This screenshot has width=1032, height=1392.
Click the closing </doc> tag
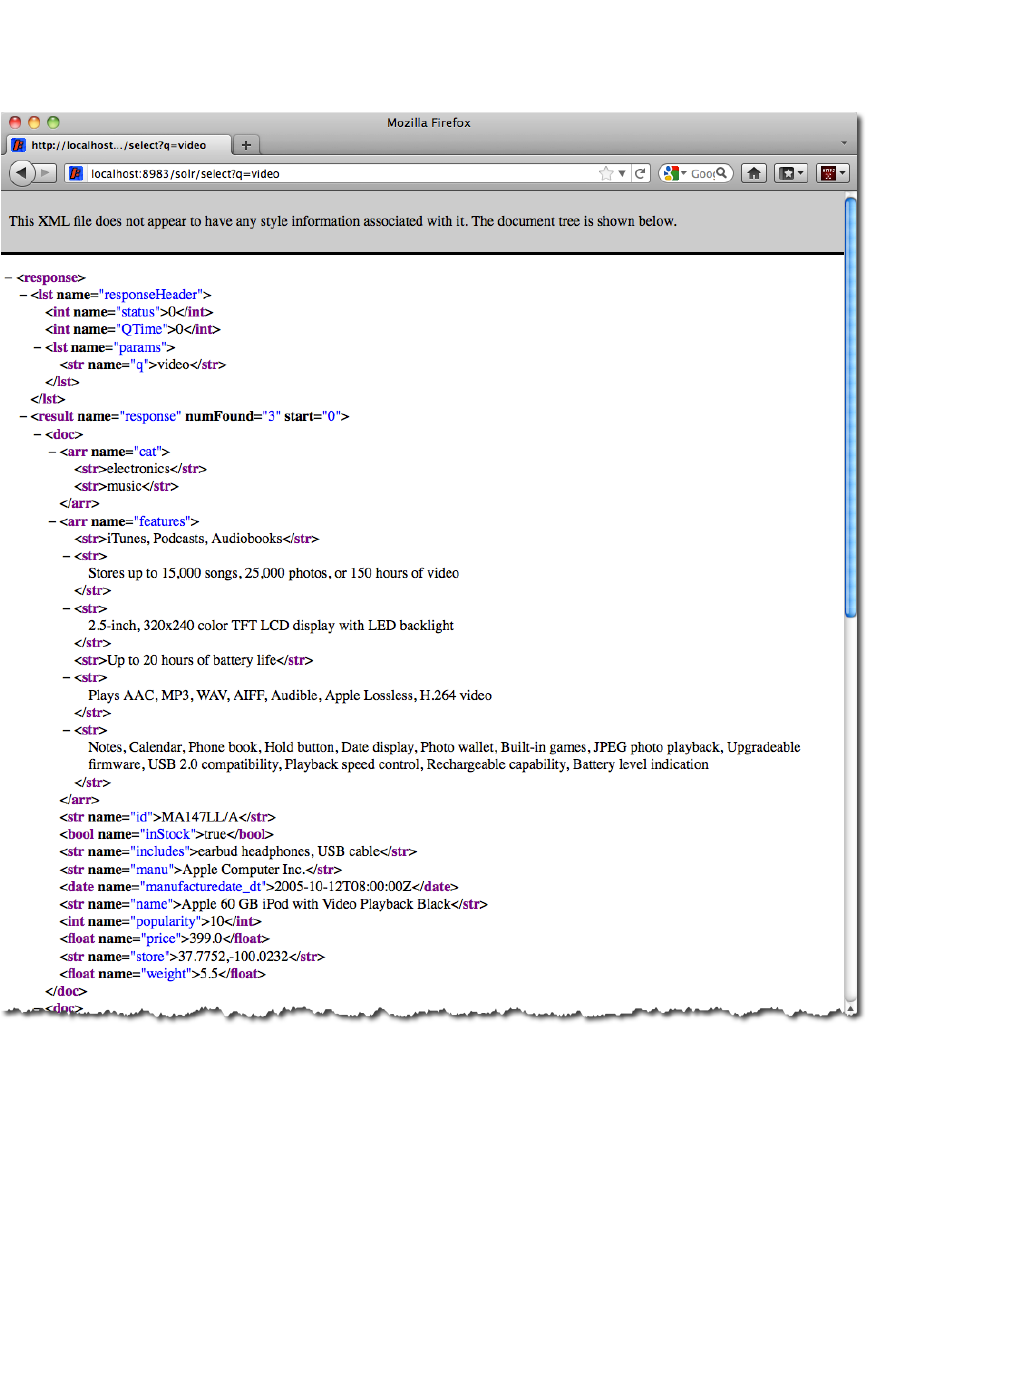[x=66, y=992]
